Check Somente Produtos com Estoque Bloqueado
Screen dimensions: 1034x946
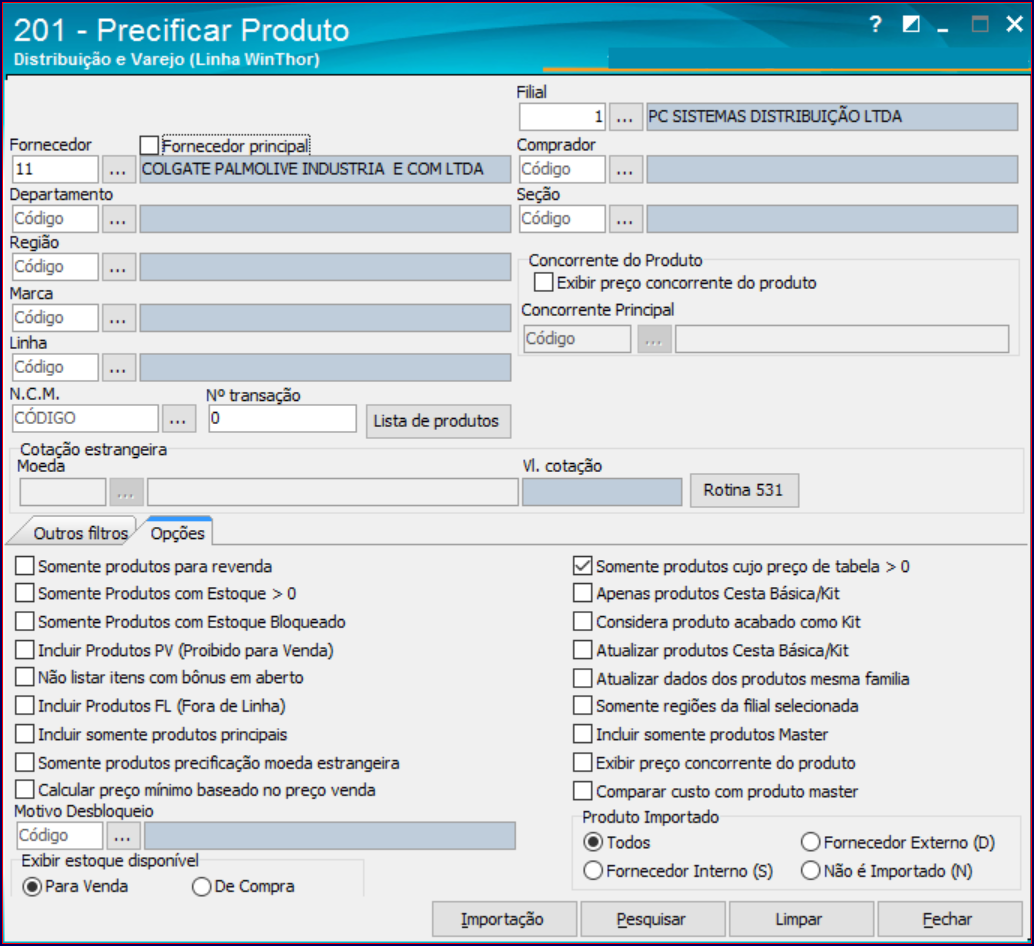pyautogui.click(x=24, y=621)
